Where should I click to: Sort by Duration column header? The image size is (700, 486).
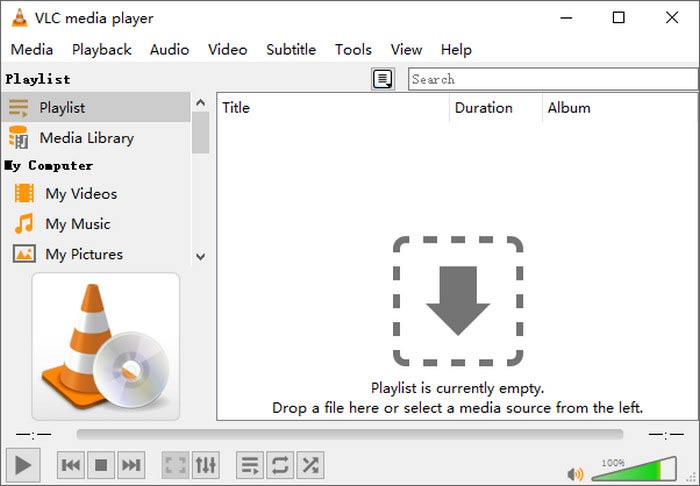tap(496, 108)
